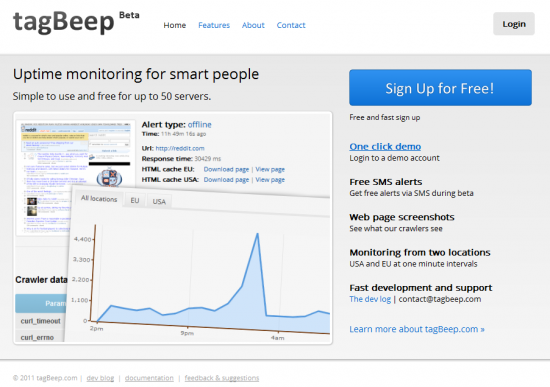Open the Home menu item
The image size is (550, 387).
175,25
